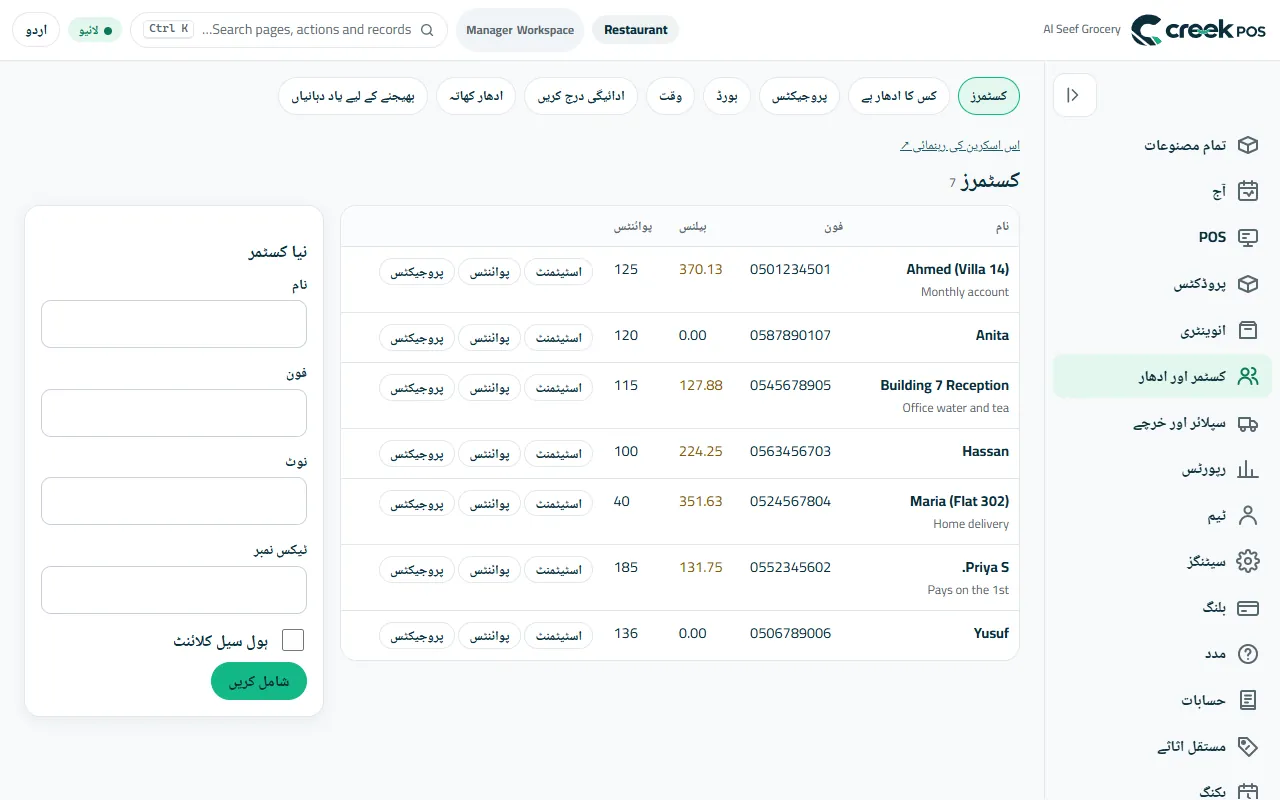1280x800 pixels.
Task: Switch to the Who Owes tab
Action: point(900,96)
